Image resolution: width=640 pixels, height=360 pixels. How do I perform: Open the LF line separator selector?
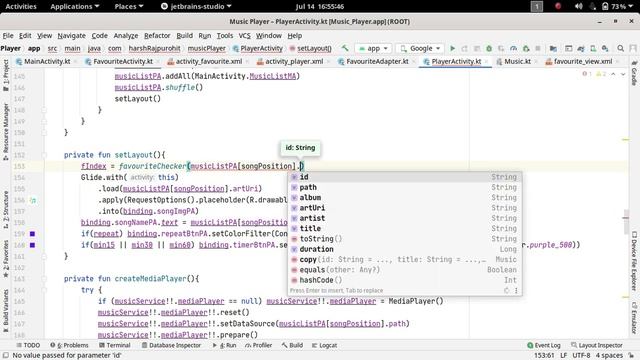[x=563, y=356]
